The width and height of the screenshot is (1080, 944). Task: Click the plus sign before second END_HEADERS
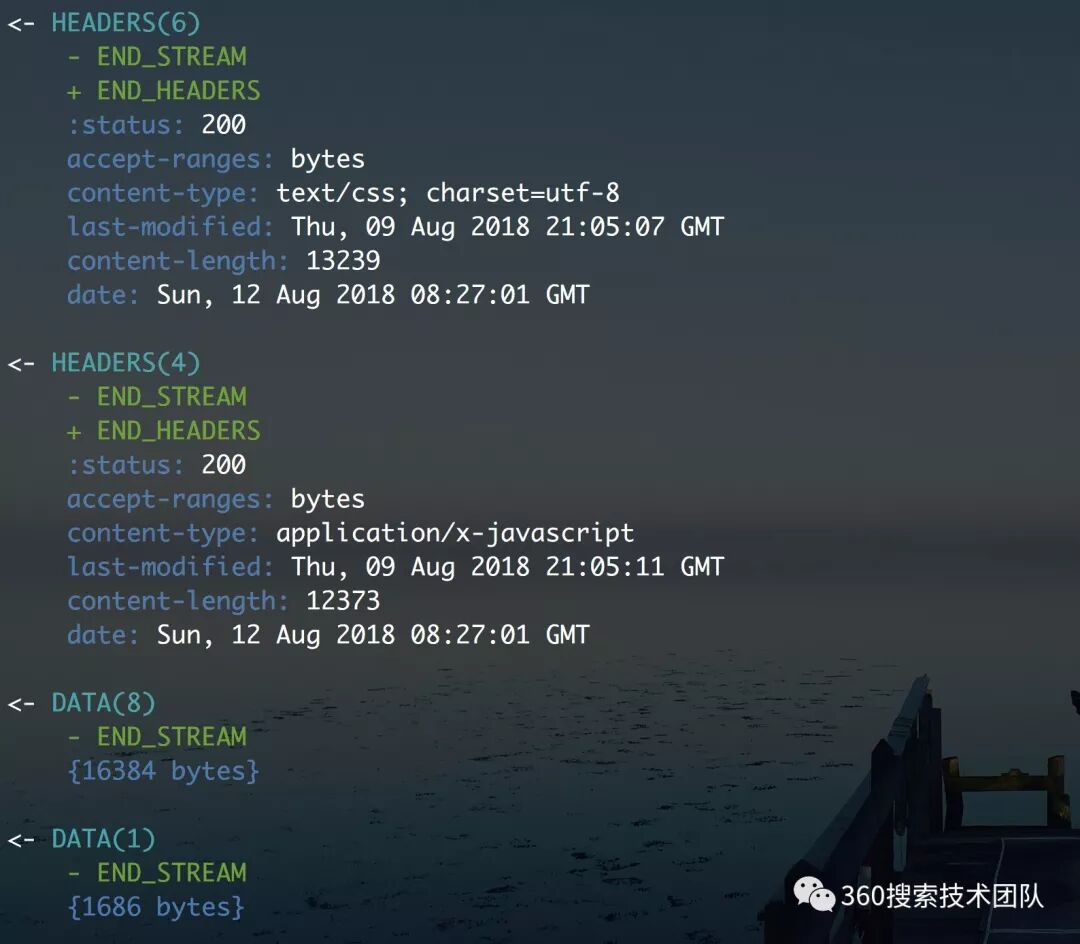(74, 432)
